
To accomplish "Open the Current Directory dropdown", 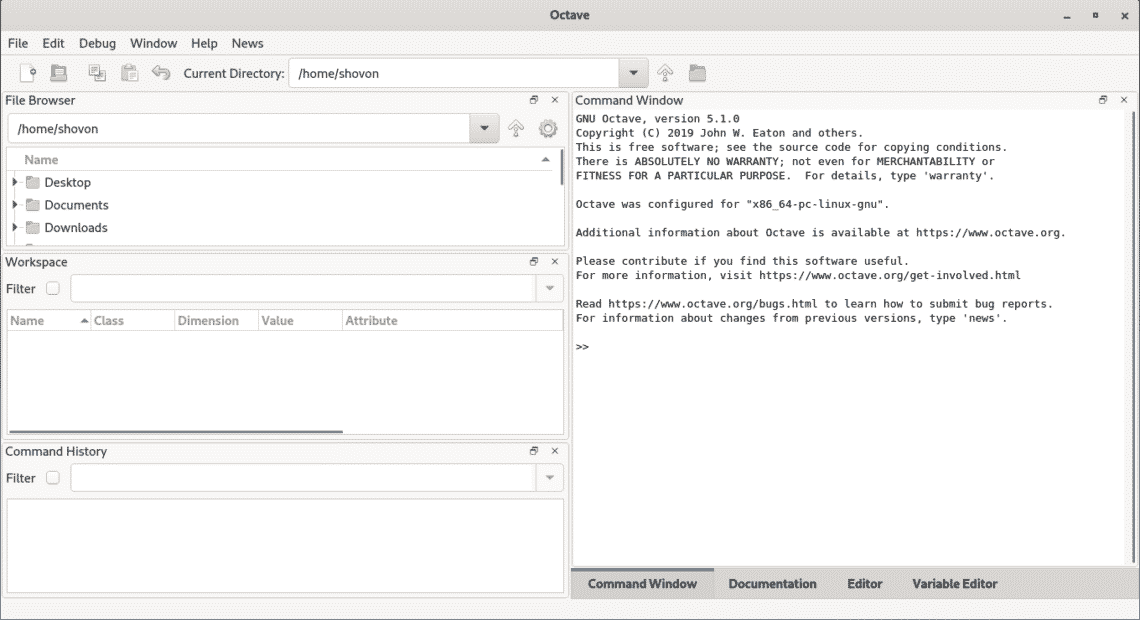I will click(633, 73).
